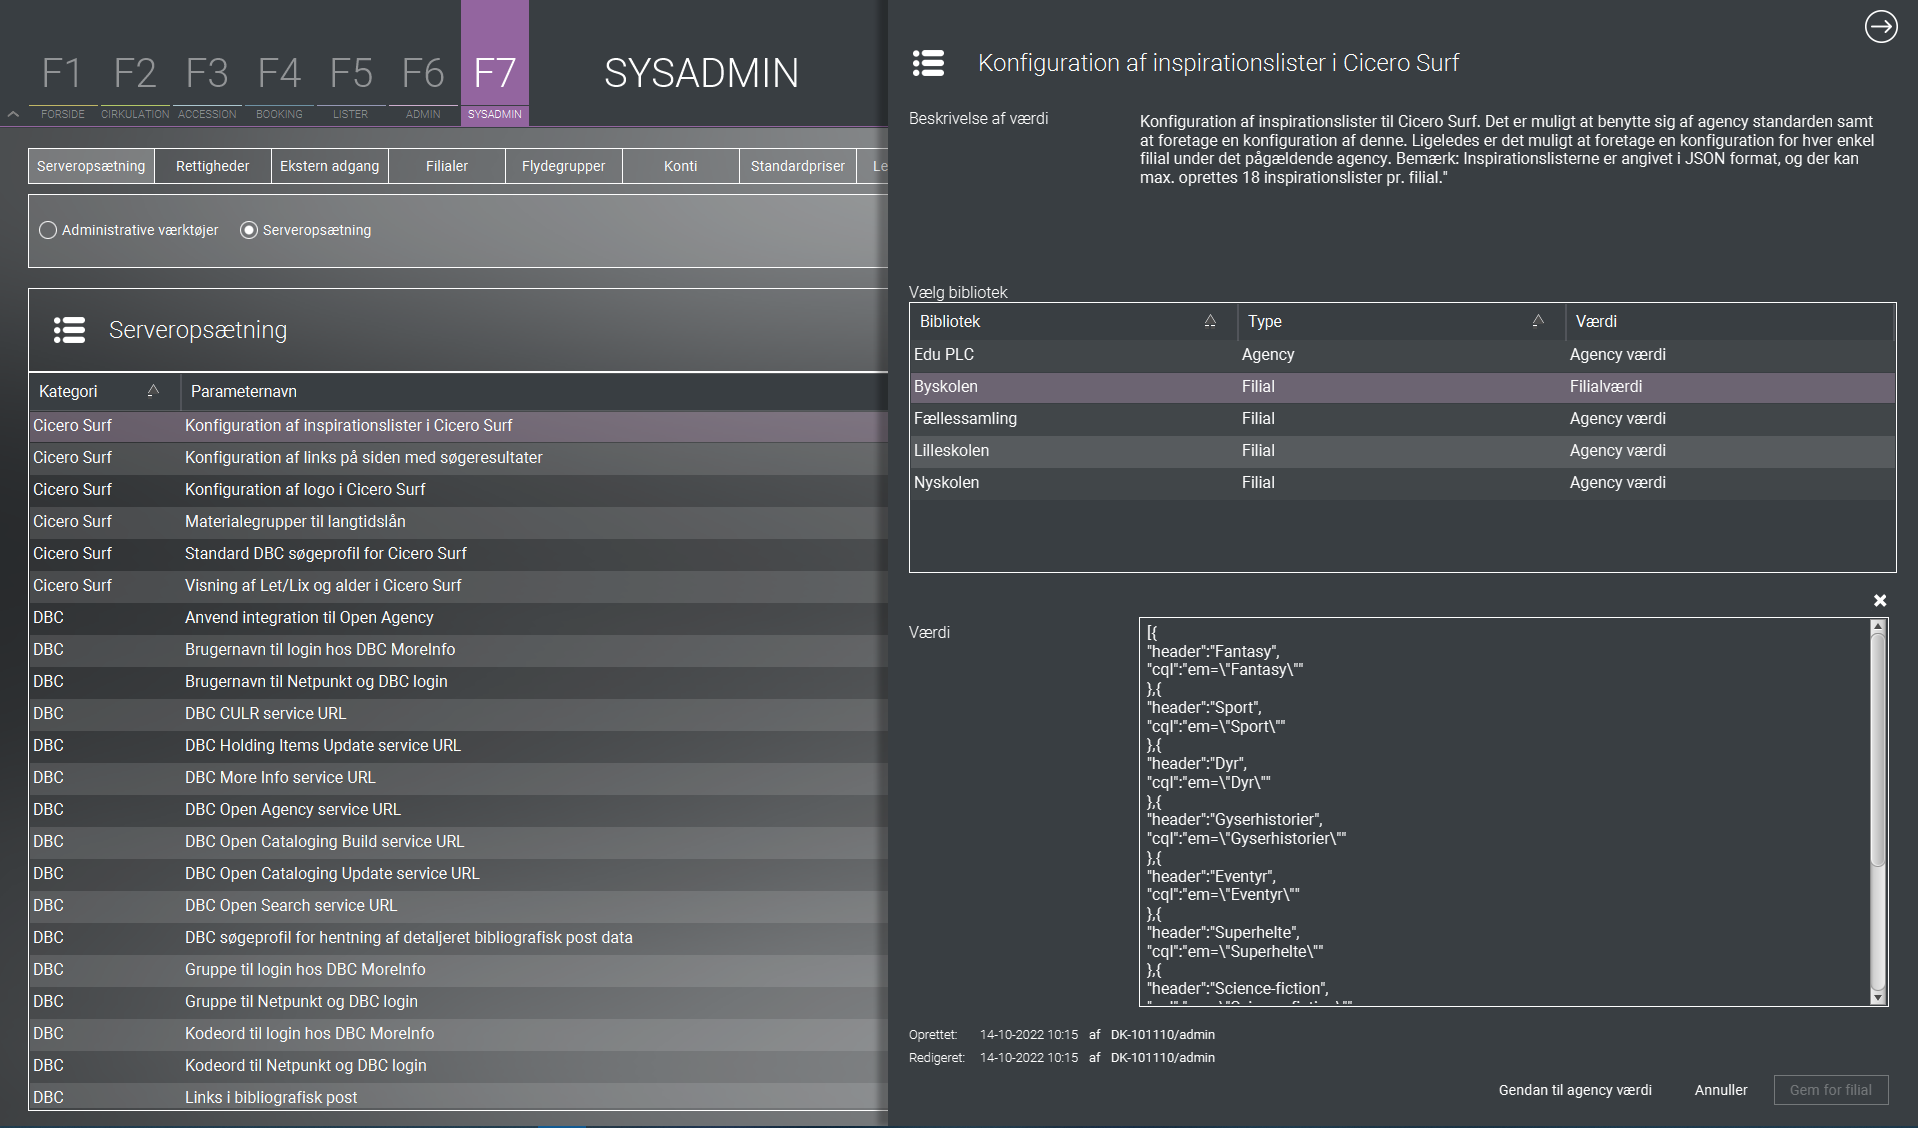The image size is (1918, 1128).
Task: Select the Lilleskolen library row
Action: coord(1402,451)
